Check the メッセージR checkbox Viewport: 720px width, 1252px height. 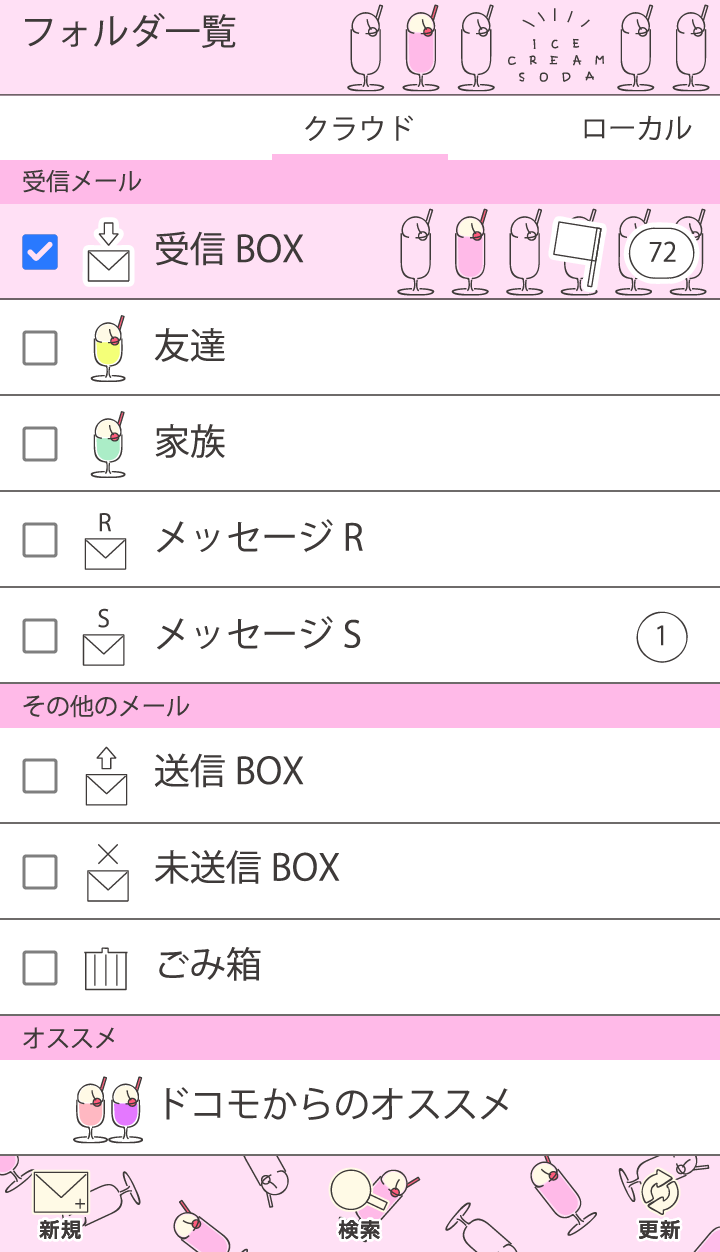(40, 540)
